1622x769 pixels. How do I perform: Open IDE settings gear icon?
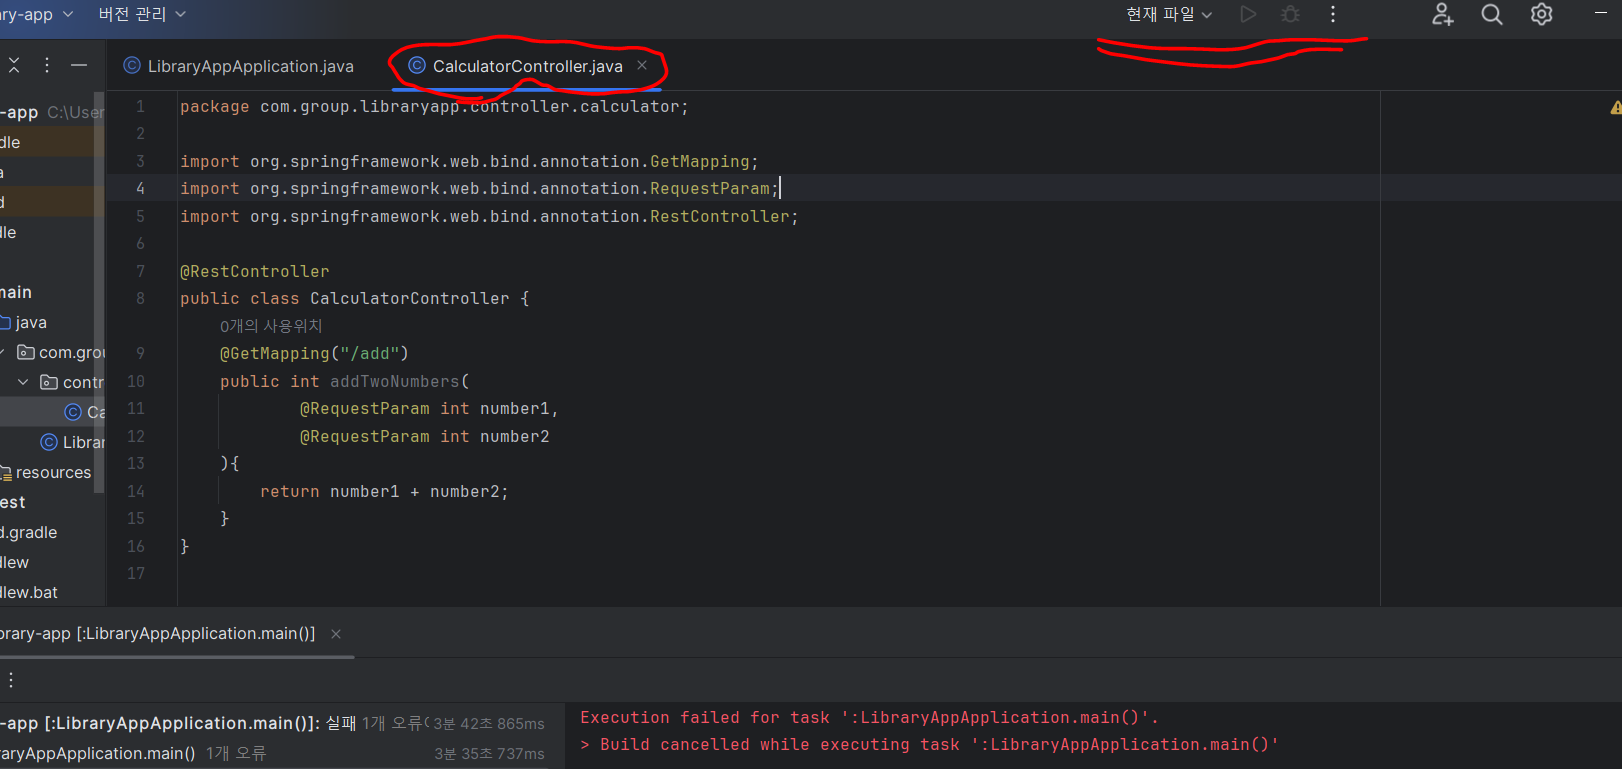1542,14
